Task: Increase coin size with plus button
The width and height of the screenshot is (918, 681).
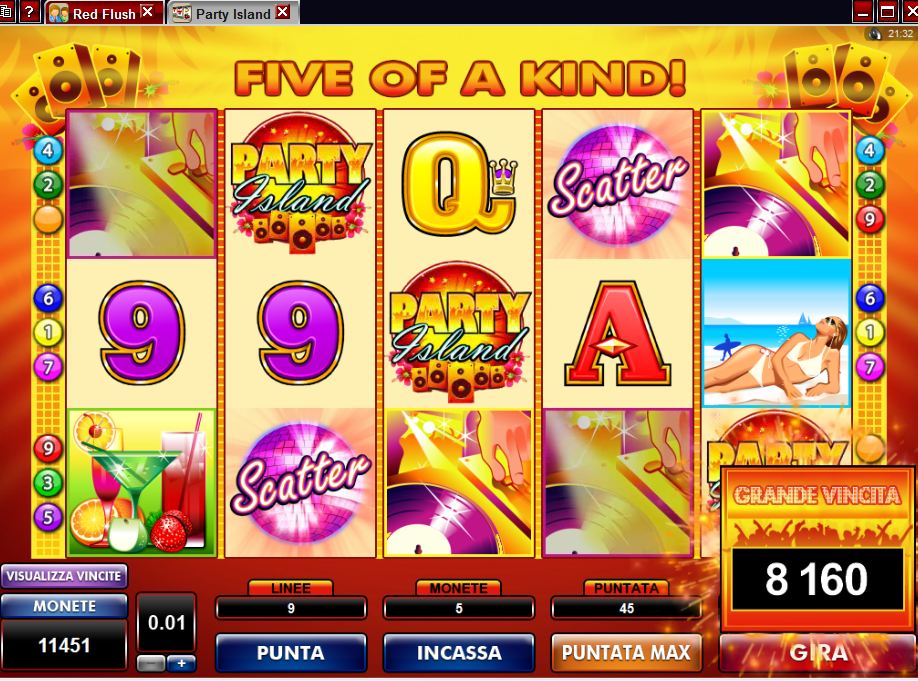Action: (x=181, y=663)
